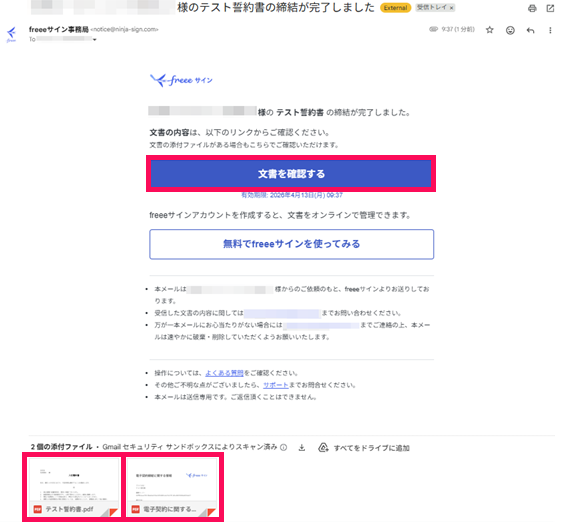Click PDF icon on 電子契約に関する attachment

point(136,509)
